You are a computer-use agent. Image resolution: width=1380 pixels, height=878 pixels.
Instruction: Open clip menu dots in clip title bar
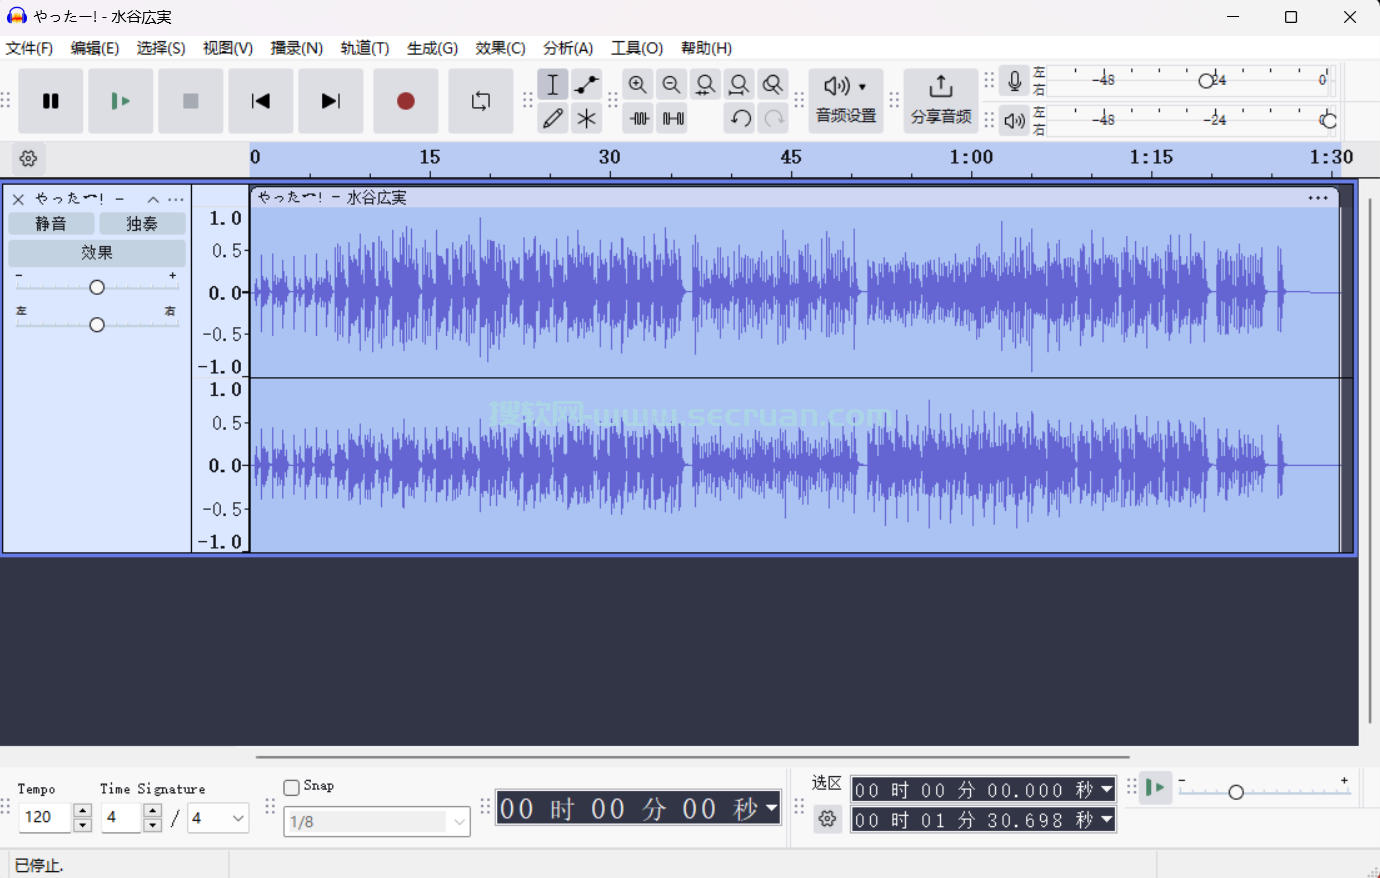(1318, 198)
